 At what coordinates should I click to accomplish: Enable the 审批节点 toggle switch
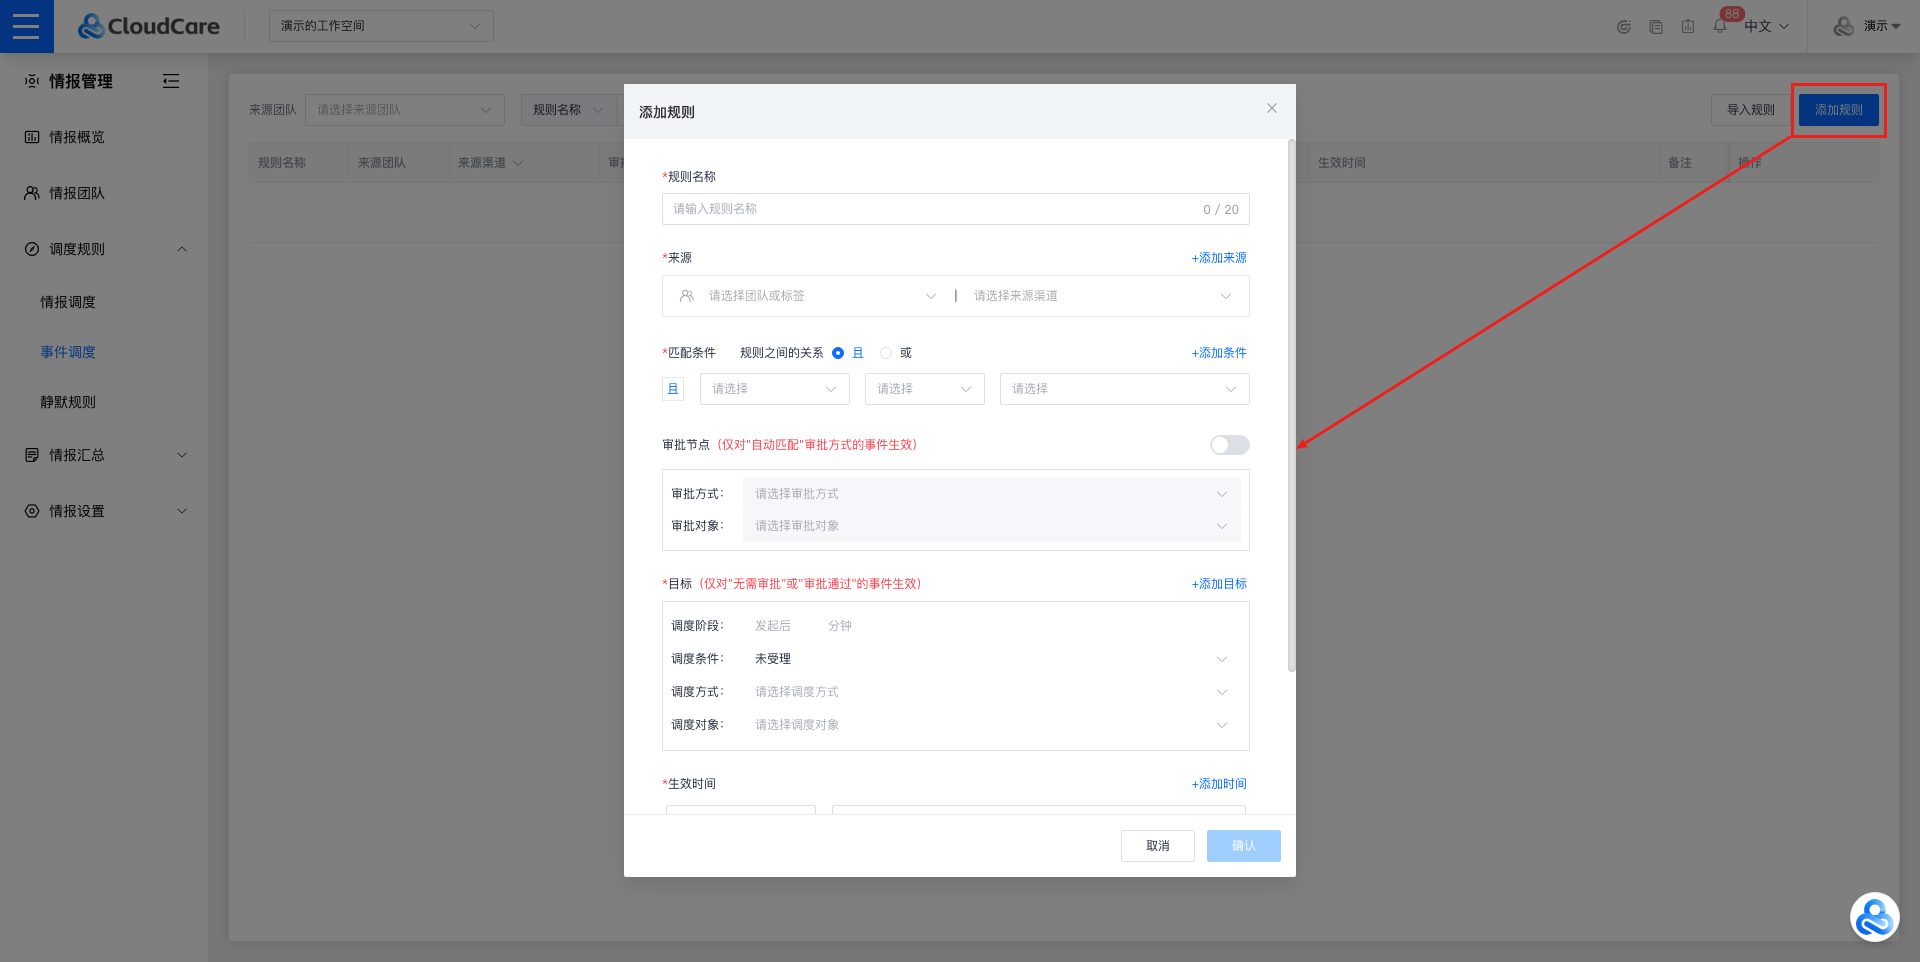[x=1229, y=445]
